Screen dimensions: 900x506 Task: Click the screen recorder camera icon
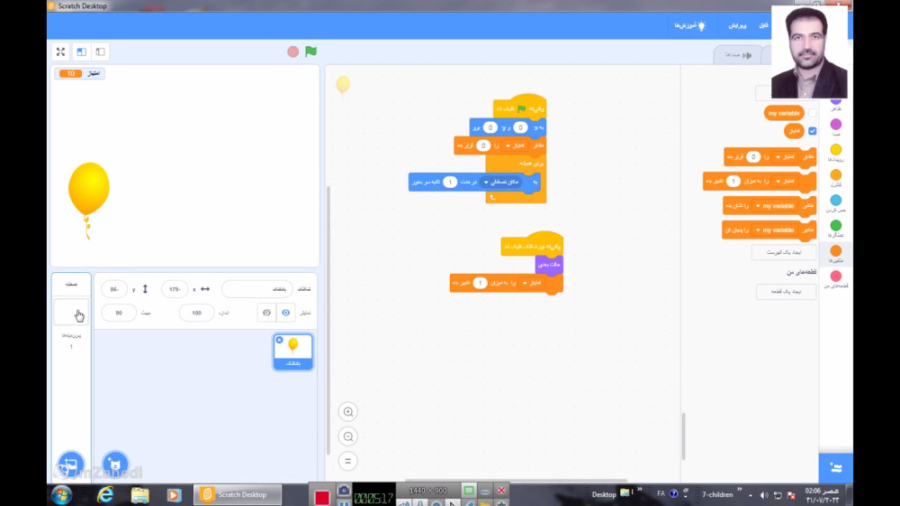coord(343,491)
